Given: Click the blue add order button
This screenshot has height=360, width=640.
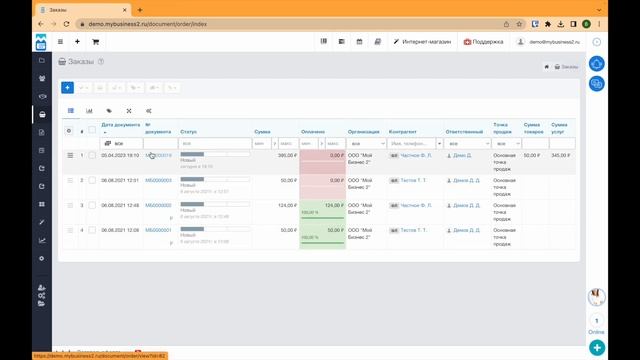Looking at the screenshot, I should click(67, 87).
